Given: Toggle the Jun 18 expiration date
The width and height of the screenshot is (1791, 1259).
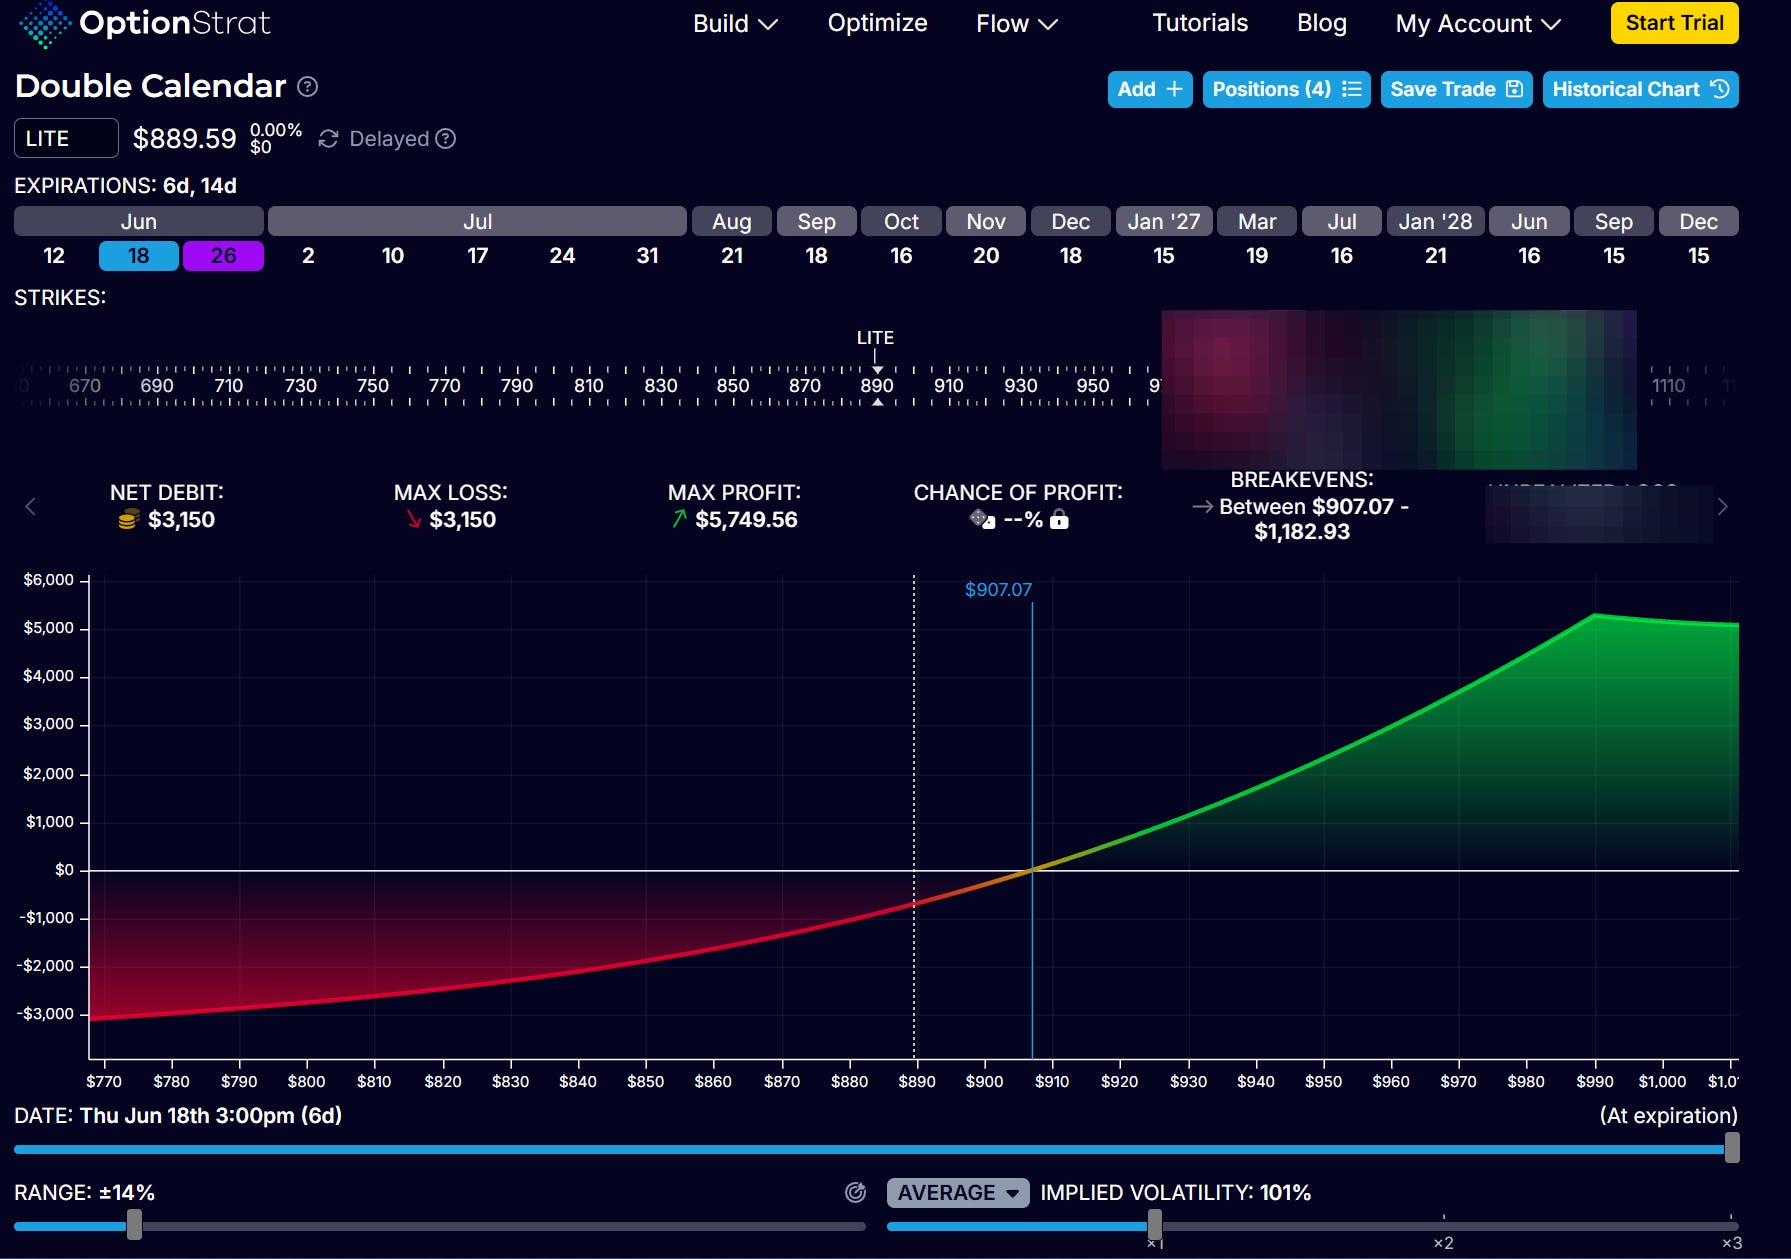Looking at the screenshot, I should 138,256.
